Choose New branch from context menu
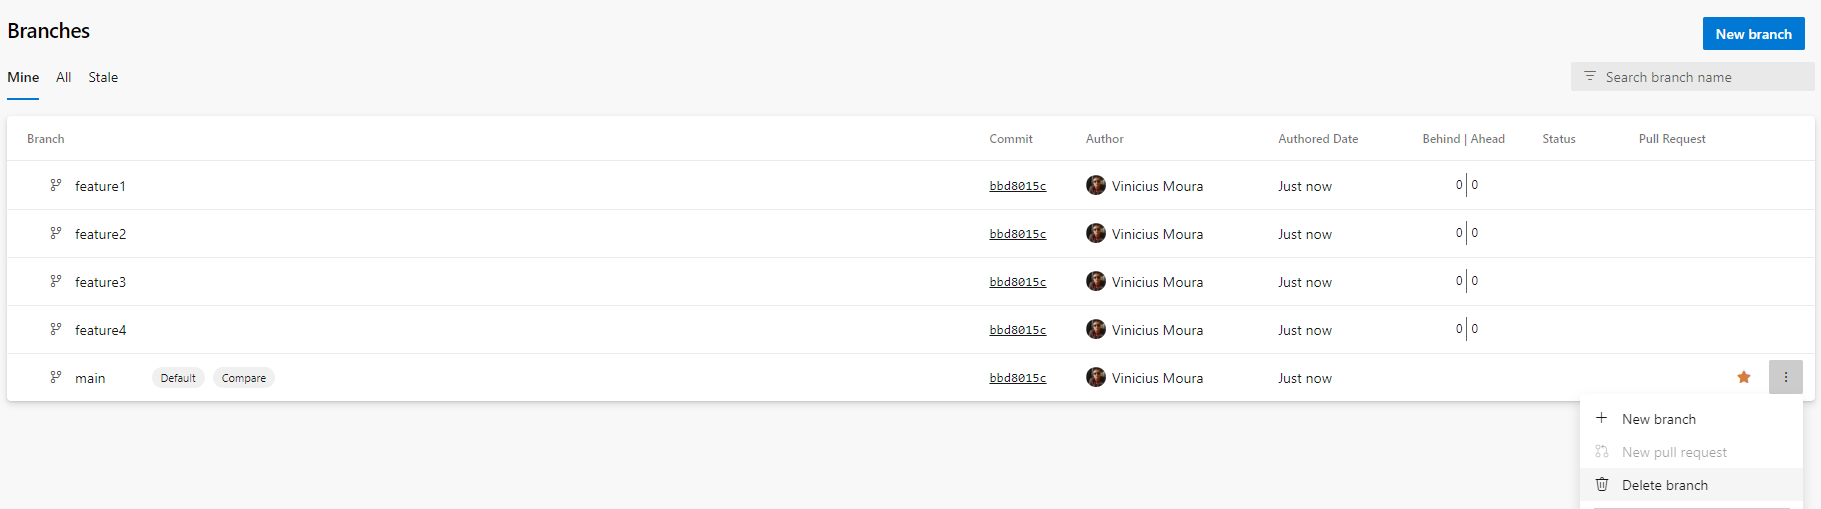1821x509 pixels. click(1658, 419)
